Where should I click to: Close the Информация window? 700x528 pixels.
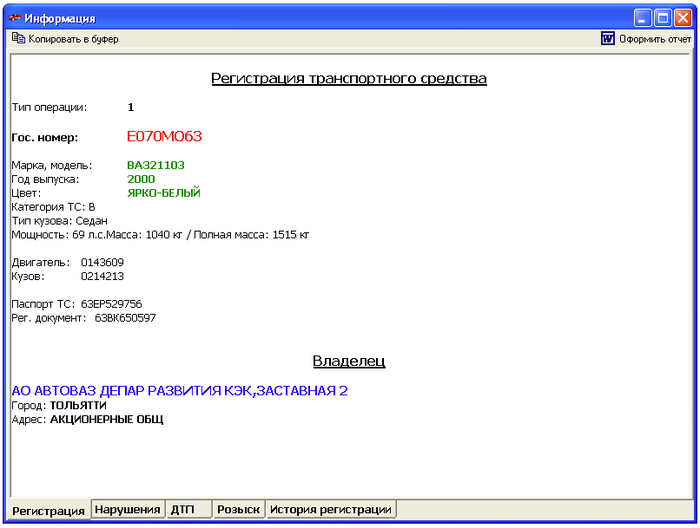(683, 18)
